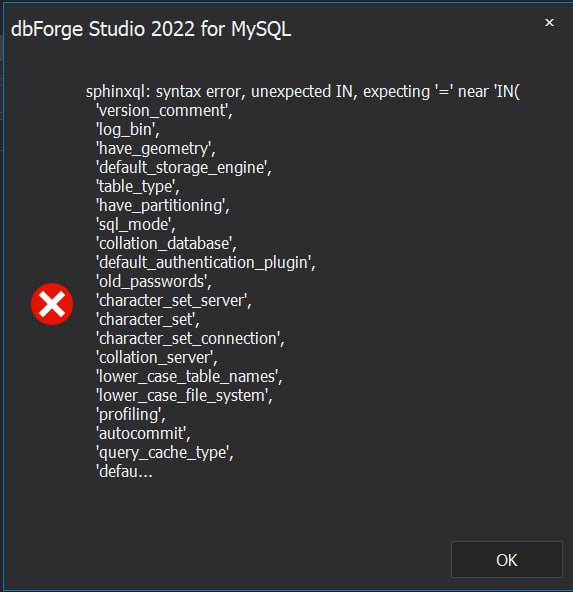573x592 pixels.
Task: Click the 'sql_mode' text line
Action: pyautogui.click(x=136, y=225)
